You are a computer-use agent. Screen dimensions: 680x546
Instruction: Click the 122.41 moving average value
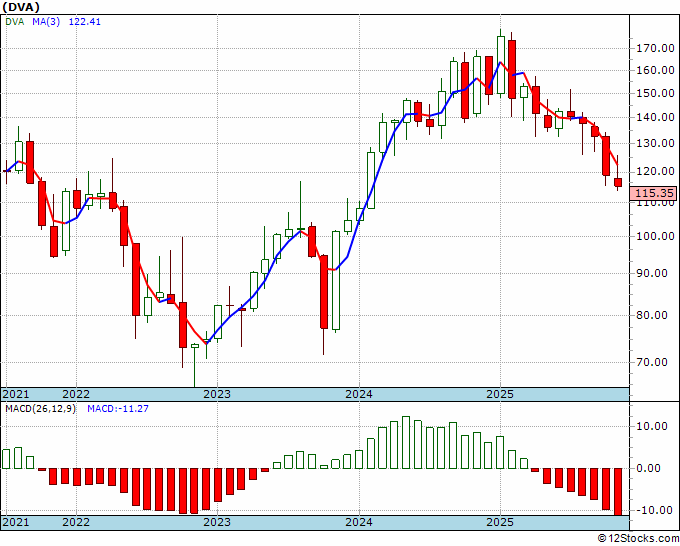click(85, 21)
